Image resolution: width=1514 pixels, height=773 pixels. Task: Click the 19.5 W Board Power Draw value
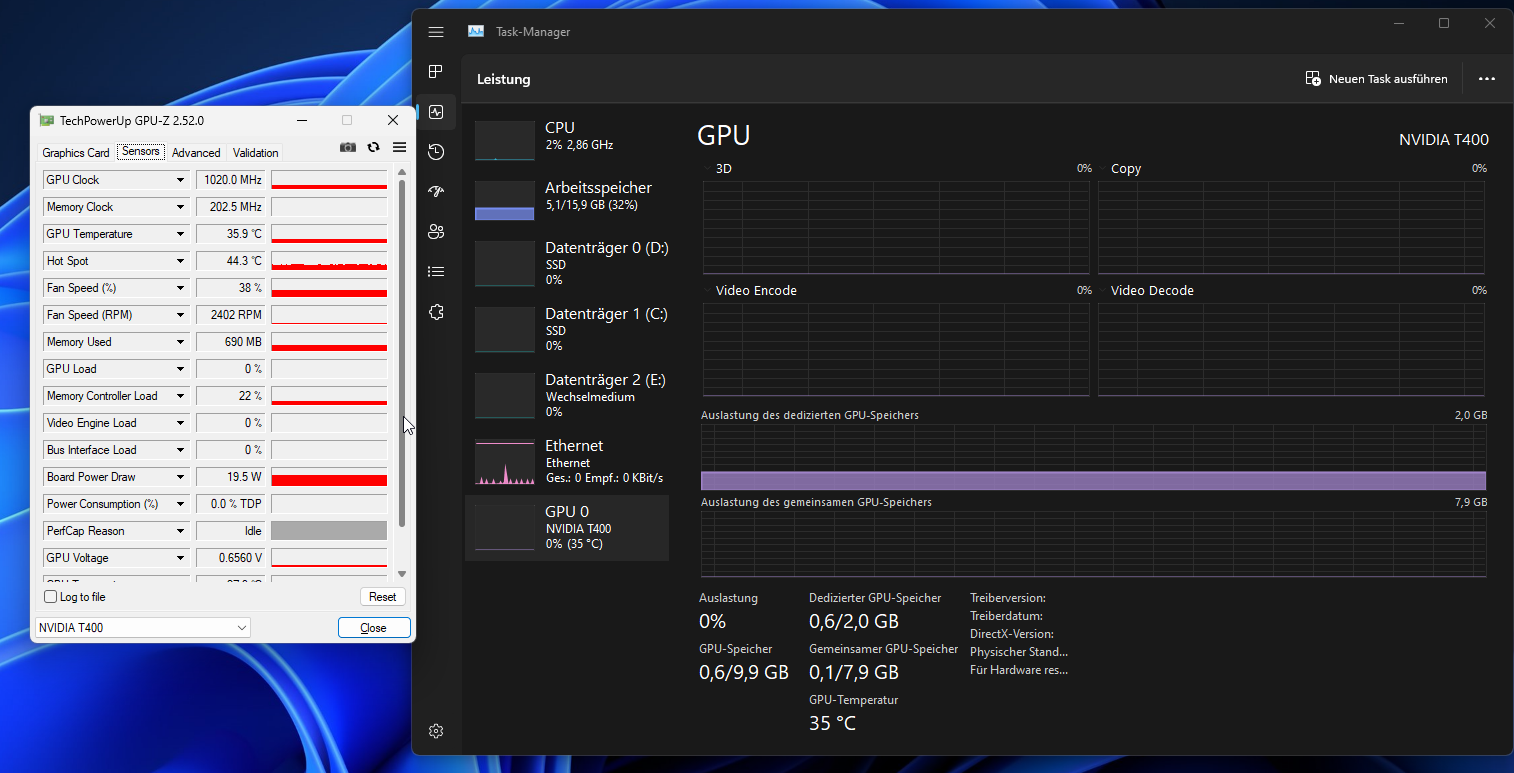tap(230, 477)
